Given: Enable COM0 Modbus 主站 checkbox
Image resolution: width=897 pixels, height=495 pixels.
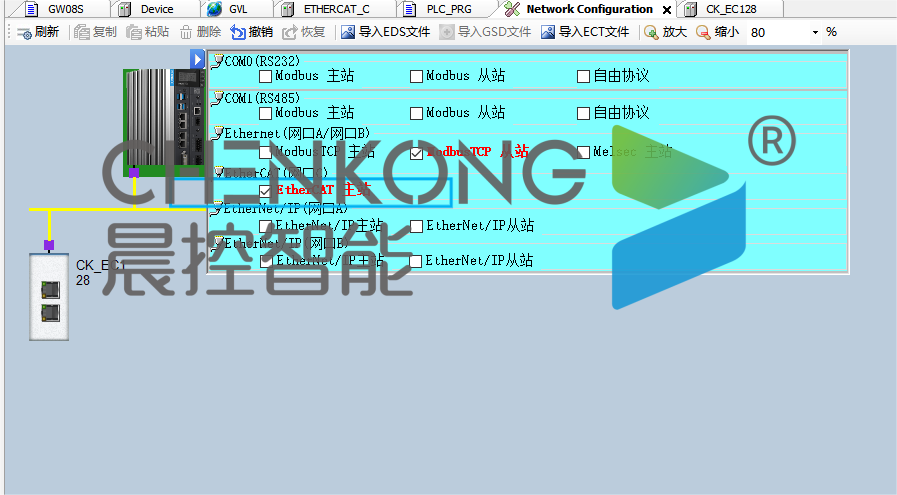Looking at the screenshot, I should (265, 76).
